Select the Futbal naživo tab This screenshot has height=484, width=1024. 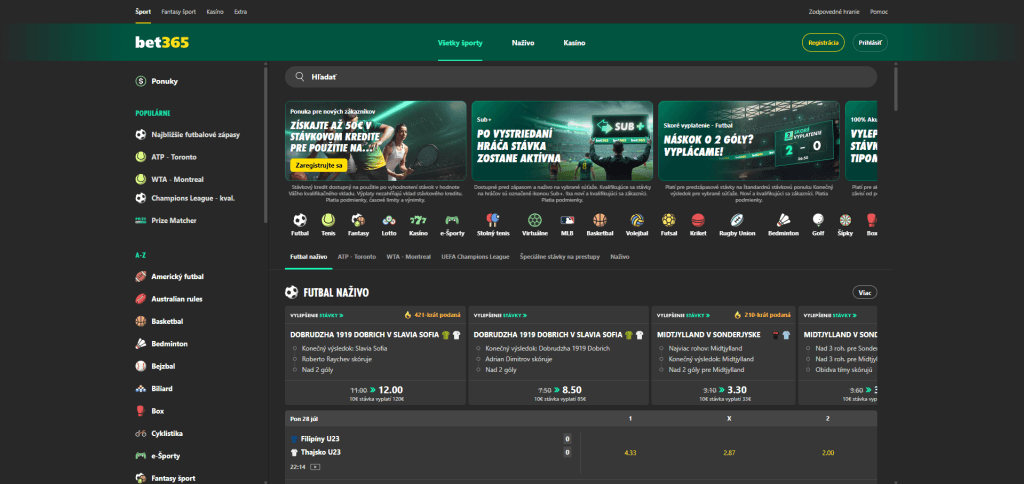(309, 257)
